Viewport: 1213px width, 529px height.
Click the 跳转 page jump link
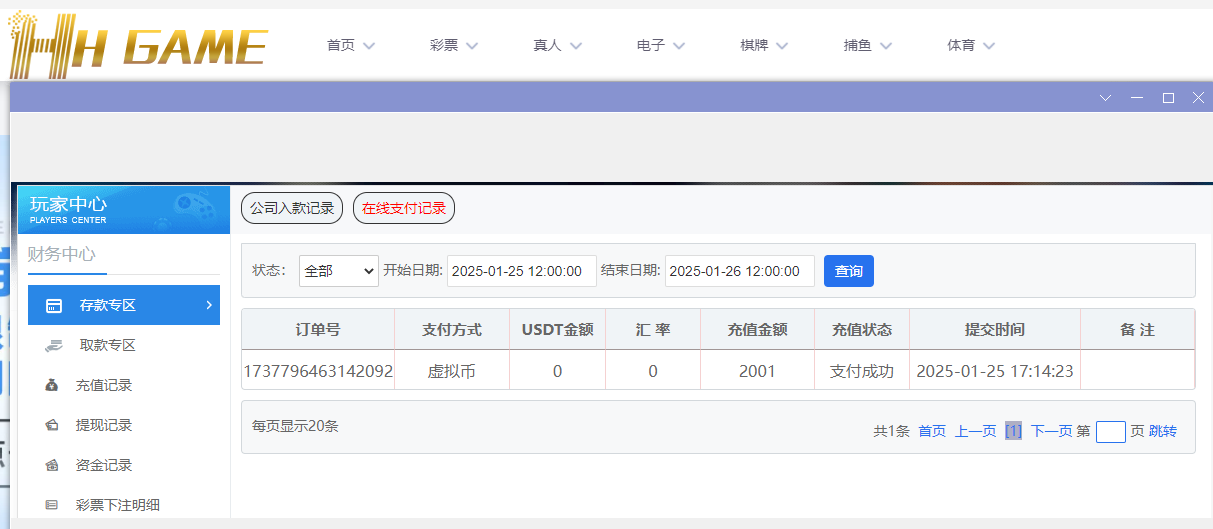click(x=1163, y=431)
